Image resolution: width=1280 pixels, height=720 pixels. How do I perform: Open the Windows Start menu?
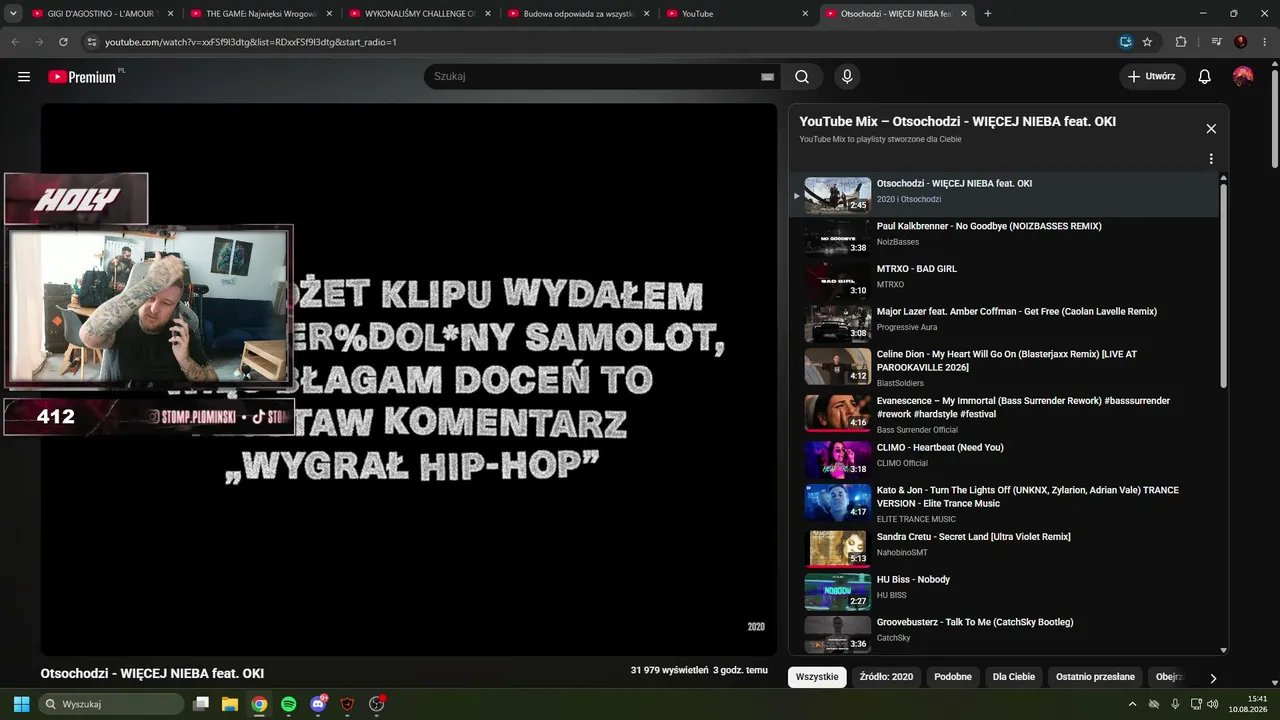(21, 704)
